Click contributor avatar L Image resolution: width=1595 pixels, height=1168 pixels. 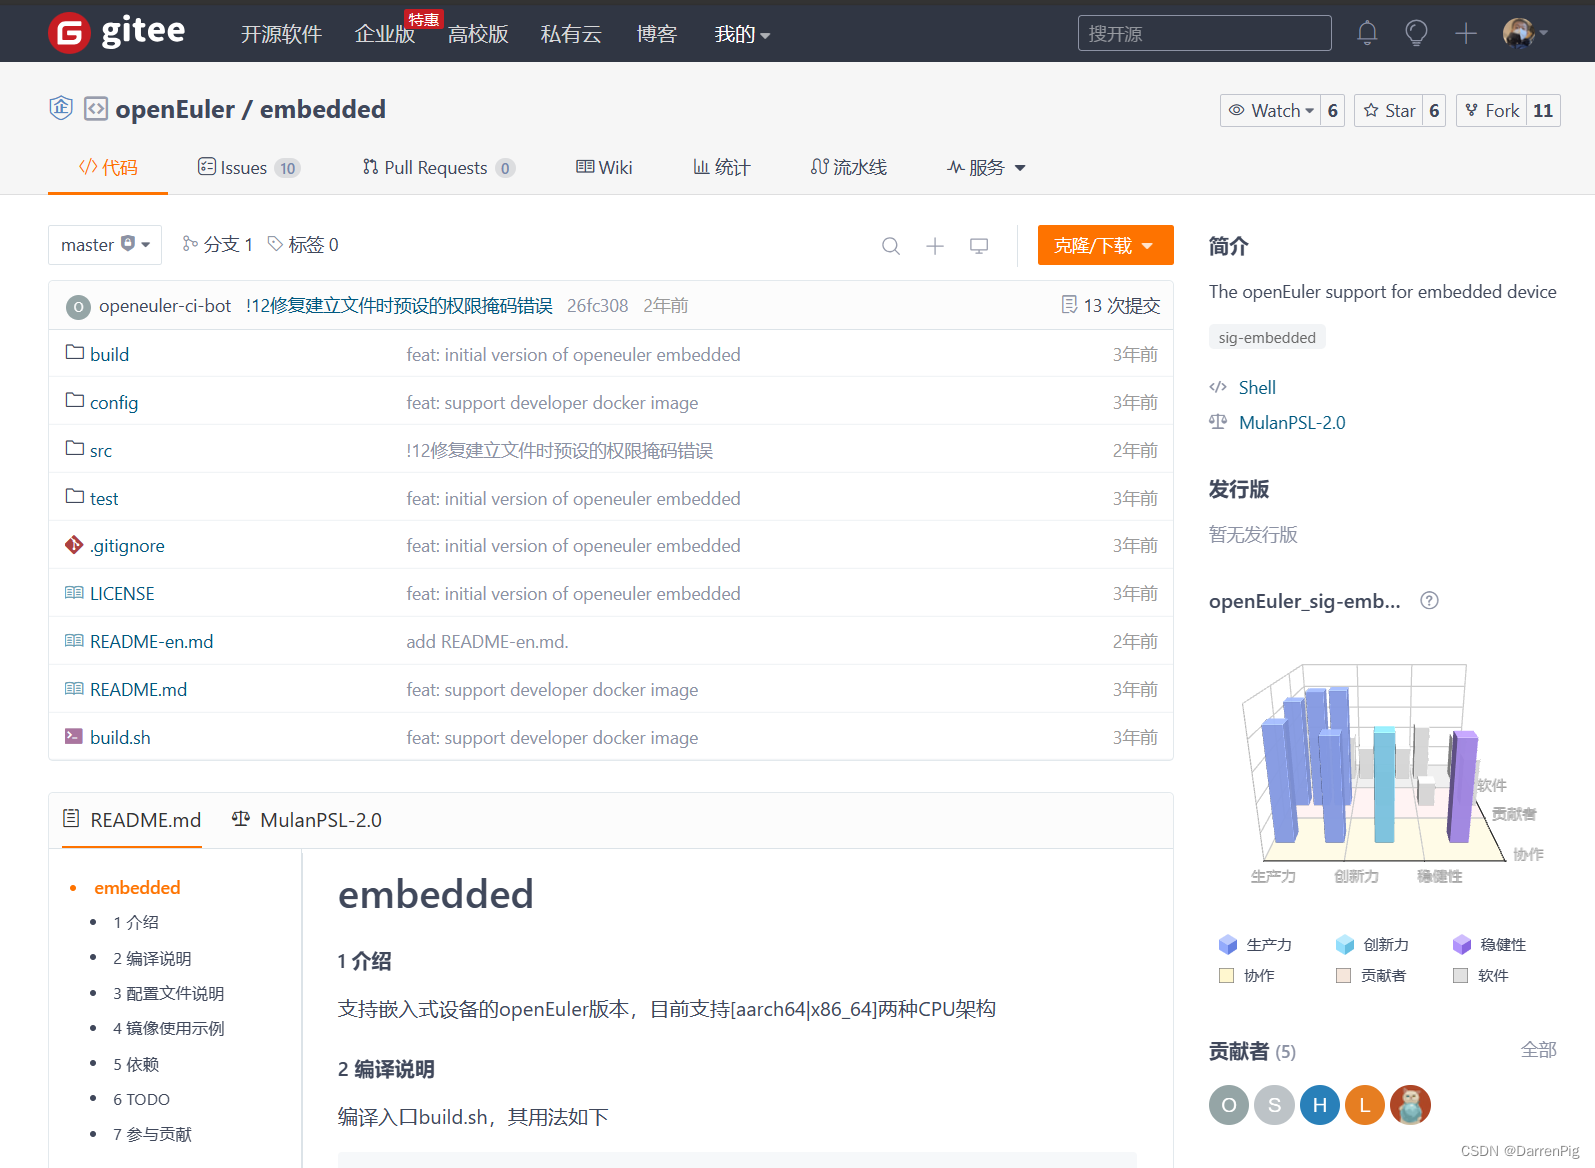pyautogui.click(x=1365, y=1105)
